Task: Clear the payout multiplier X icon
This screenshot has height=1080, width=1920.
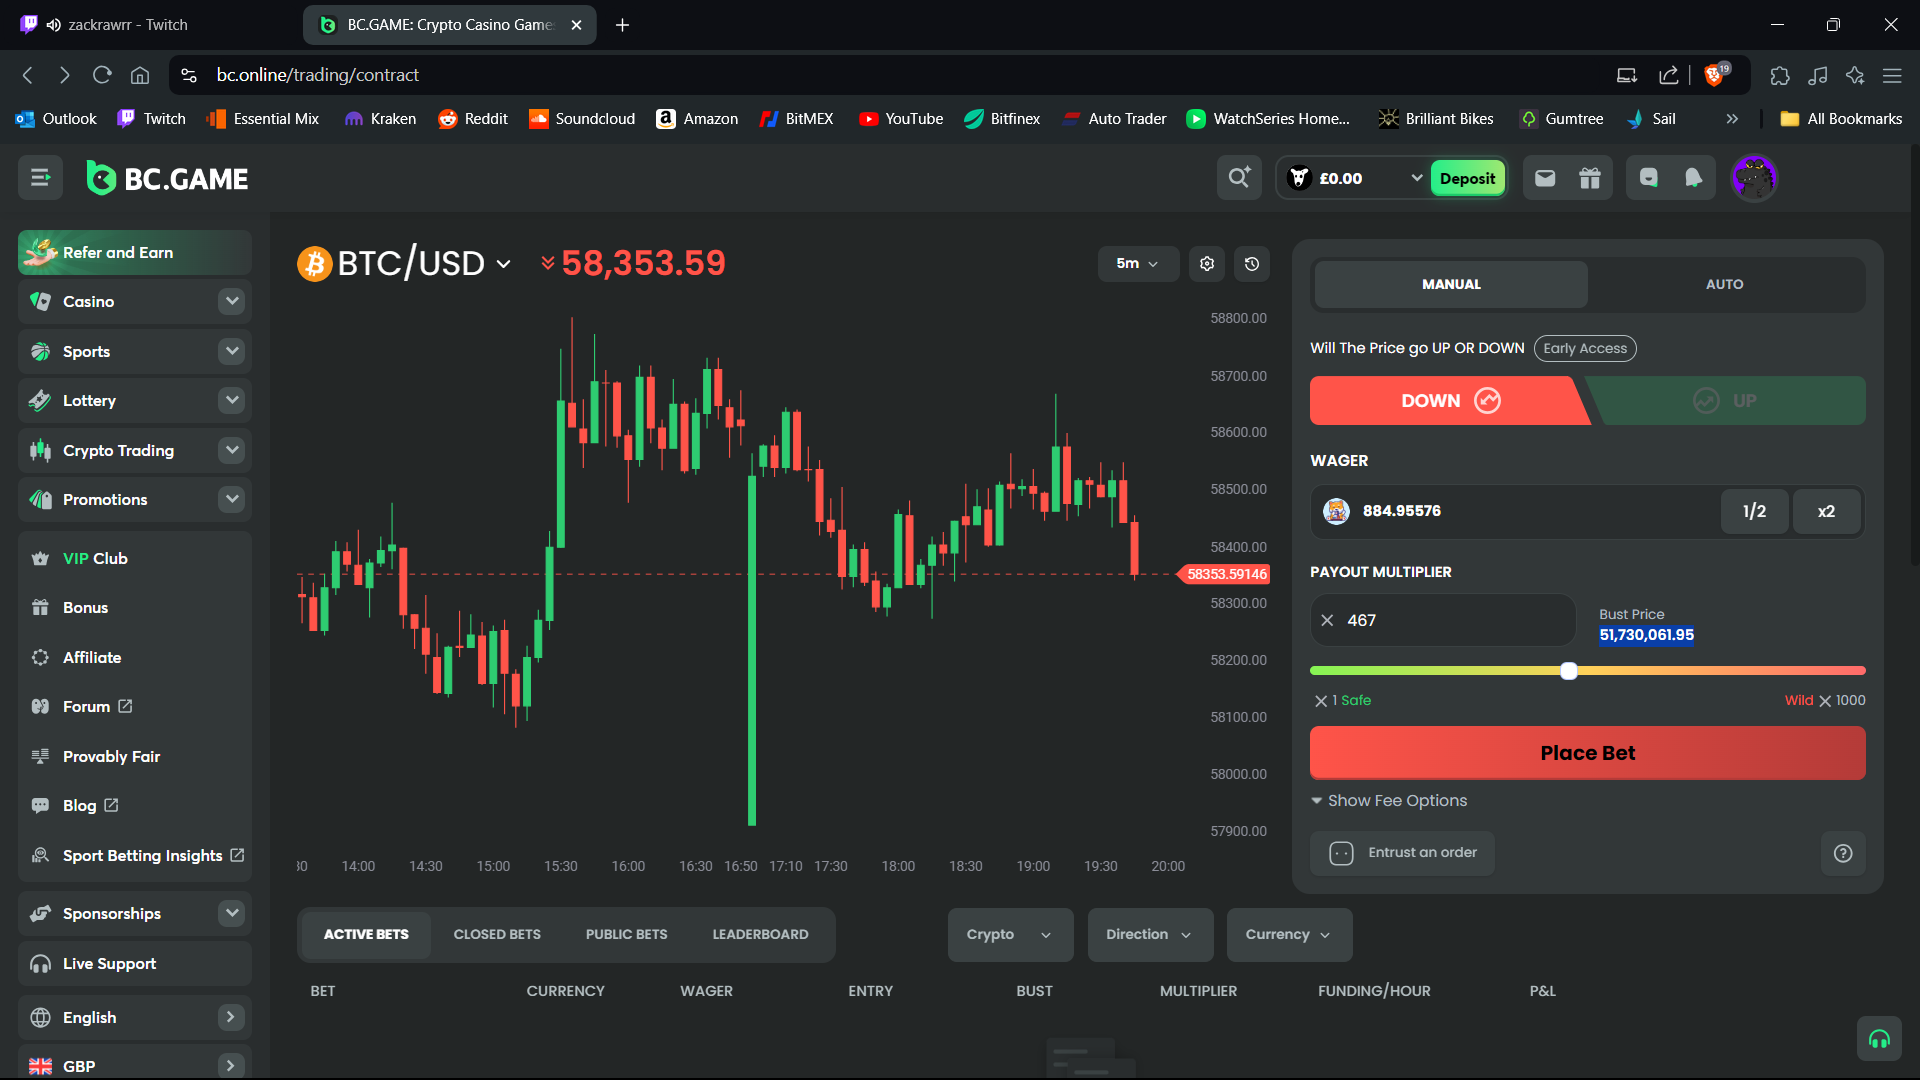Action: [x=1327, y=620]
